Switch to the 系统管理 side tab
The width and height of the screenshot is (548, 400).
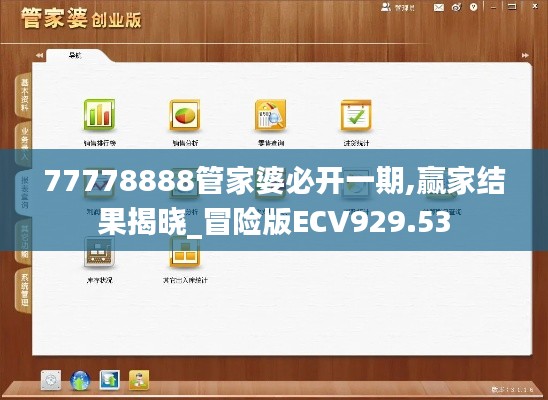[x=24, y=291]
